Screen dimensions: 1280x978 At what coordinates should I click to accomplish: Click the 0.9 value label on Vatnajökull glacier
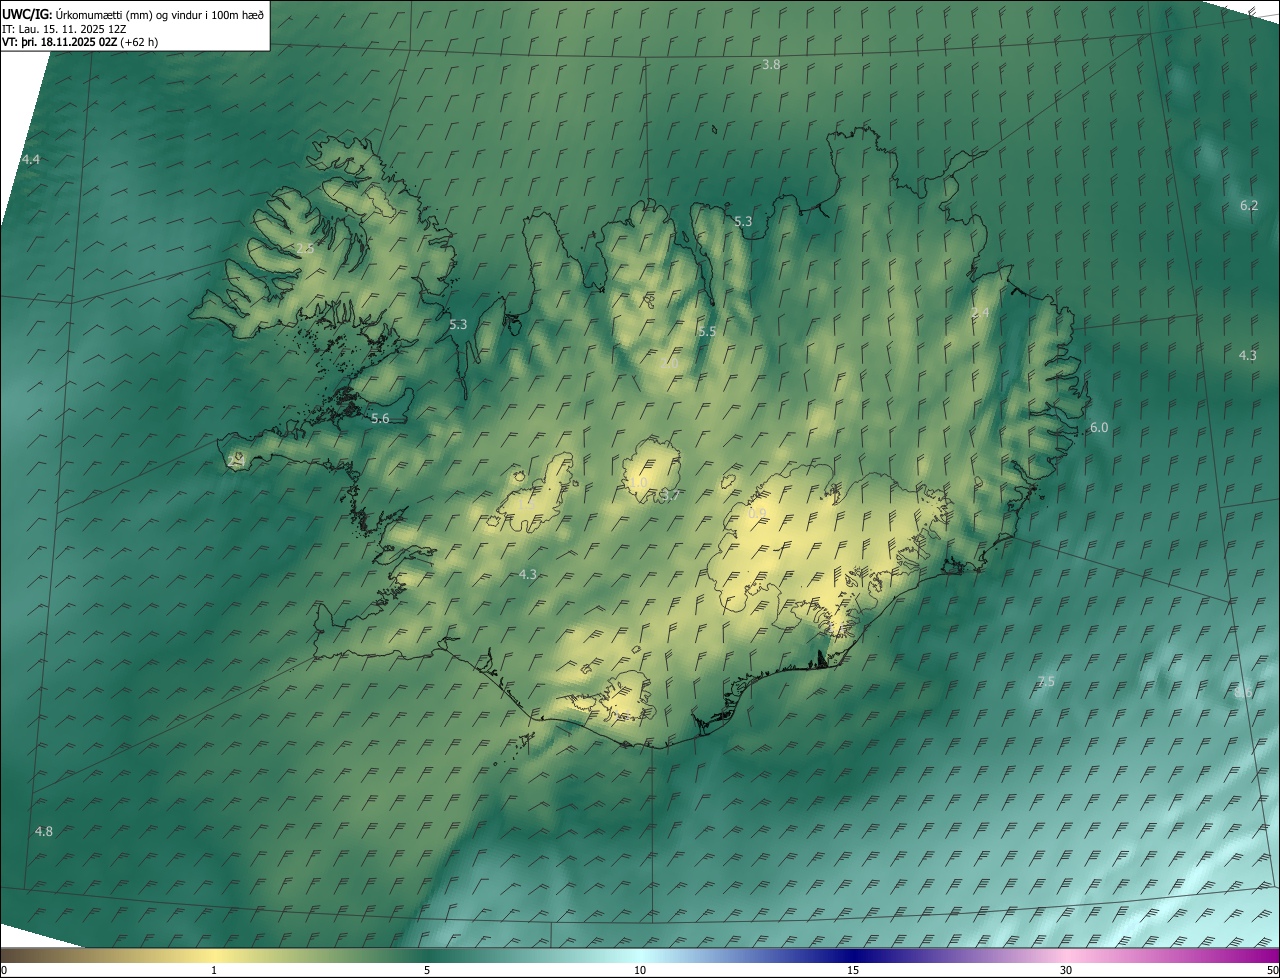tap(757, 514)
